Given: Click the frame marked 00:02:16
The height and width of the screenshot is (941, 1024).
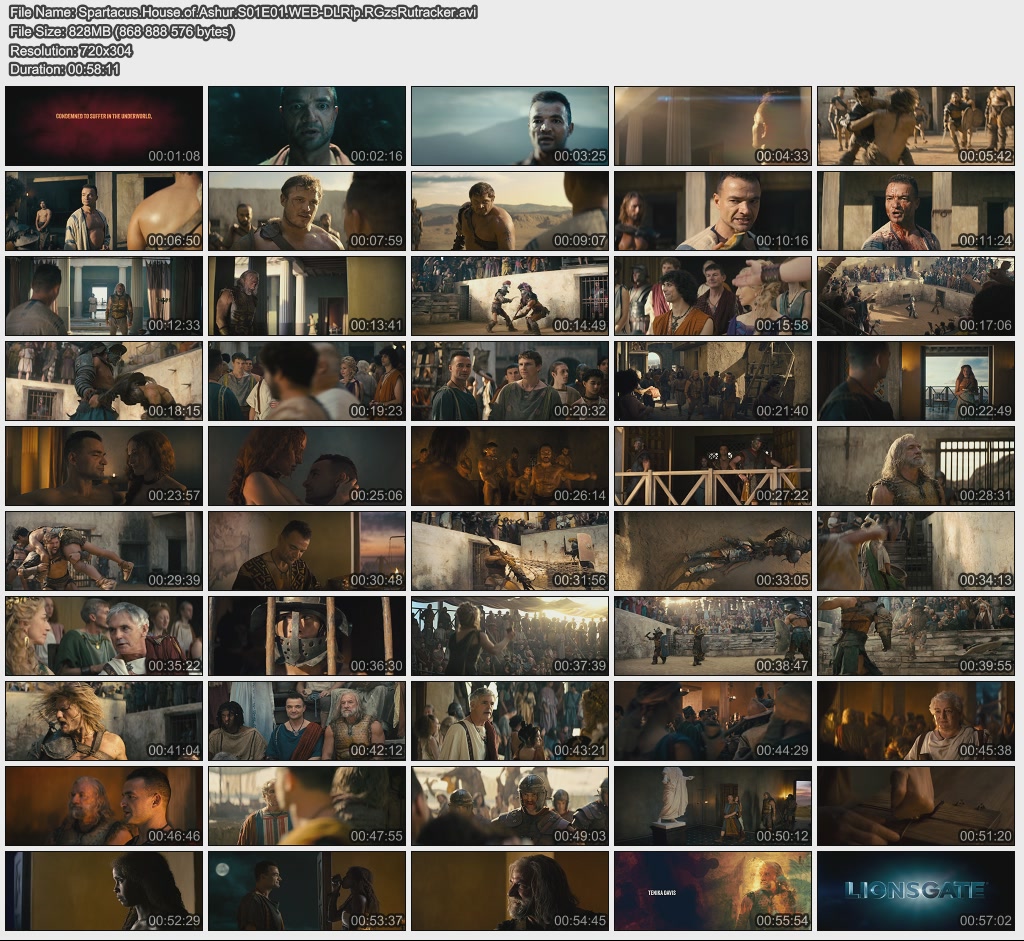Looking at the screenshot, I should tap(307, 126).
